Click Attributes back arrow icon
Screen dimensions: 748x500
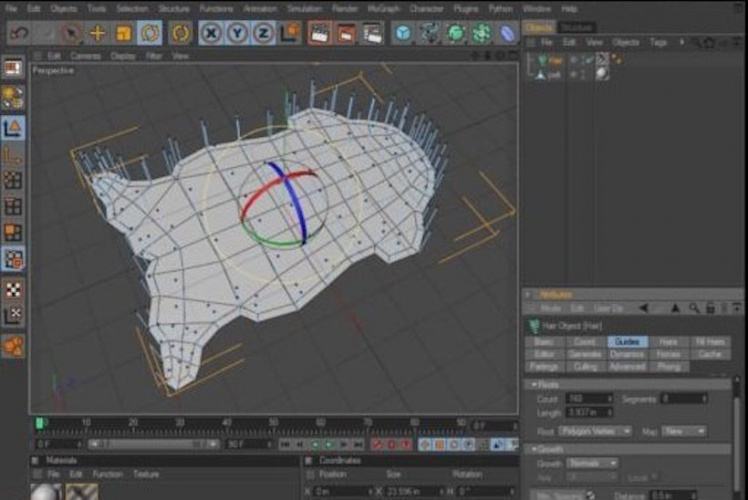(644, 309)
